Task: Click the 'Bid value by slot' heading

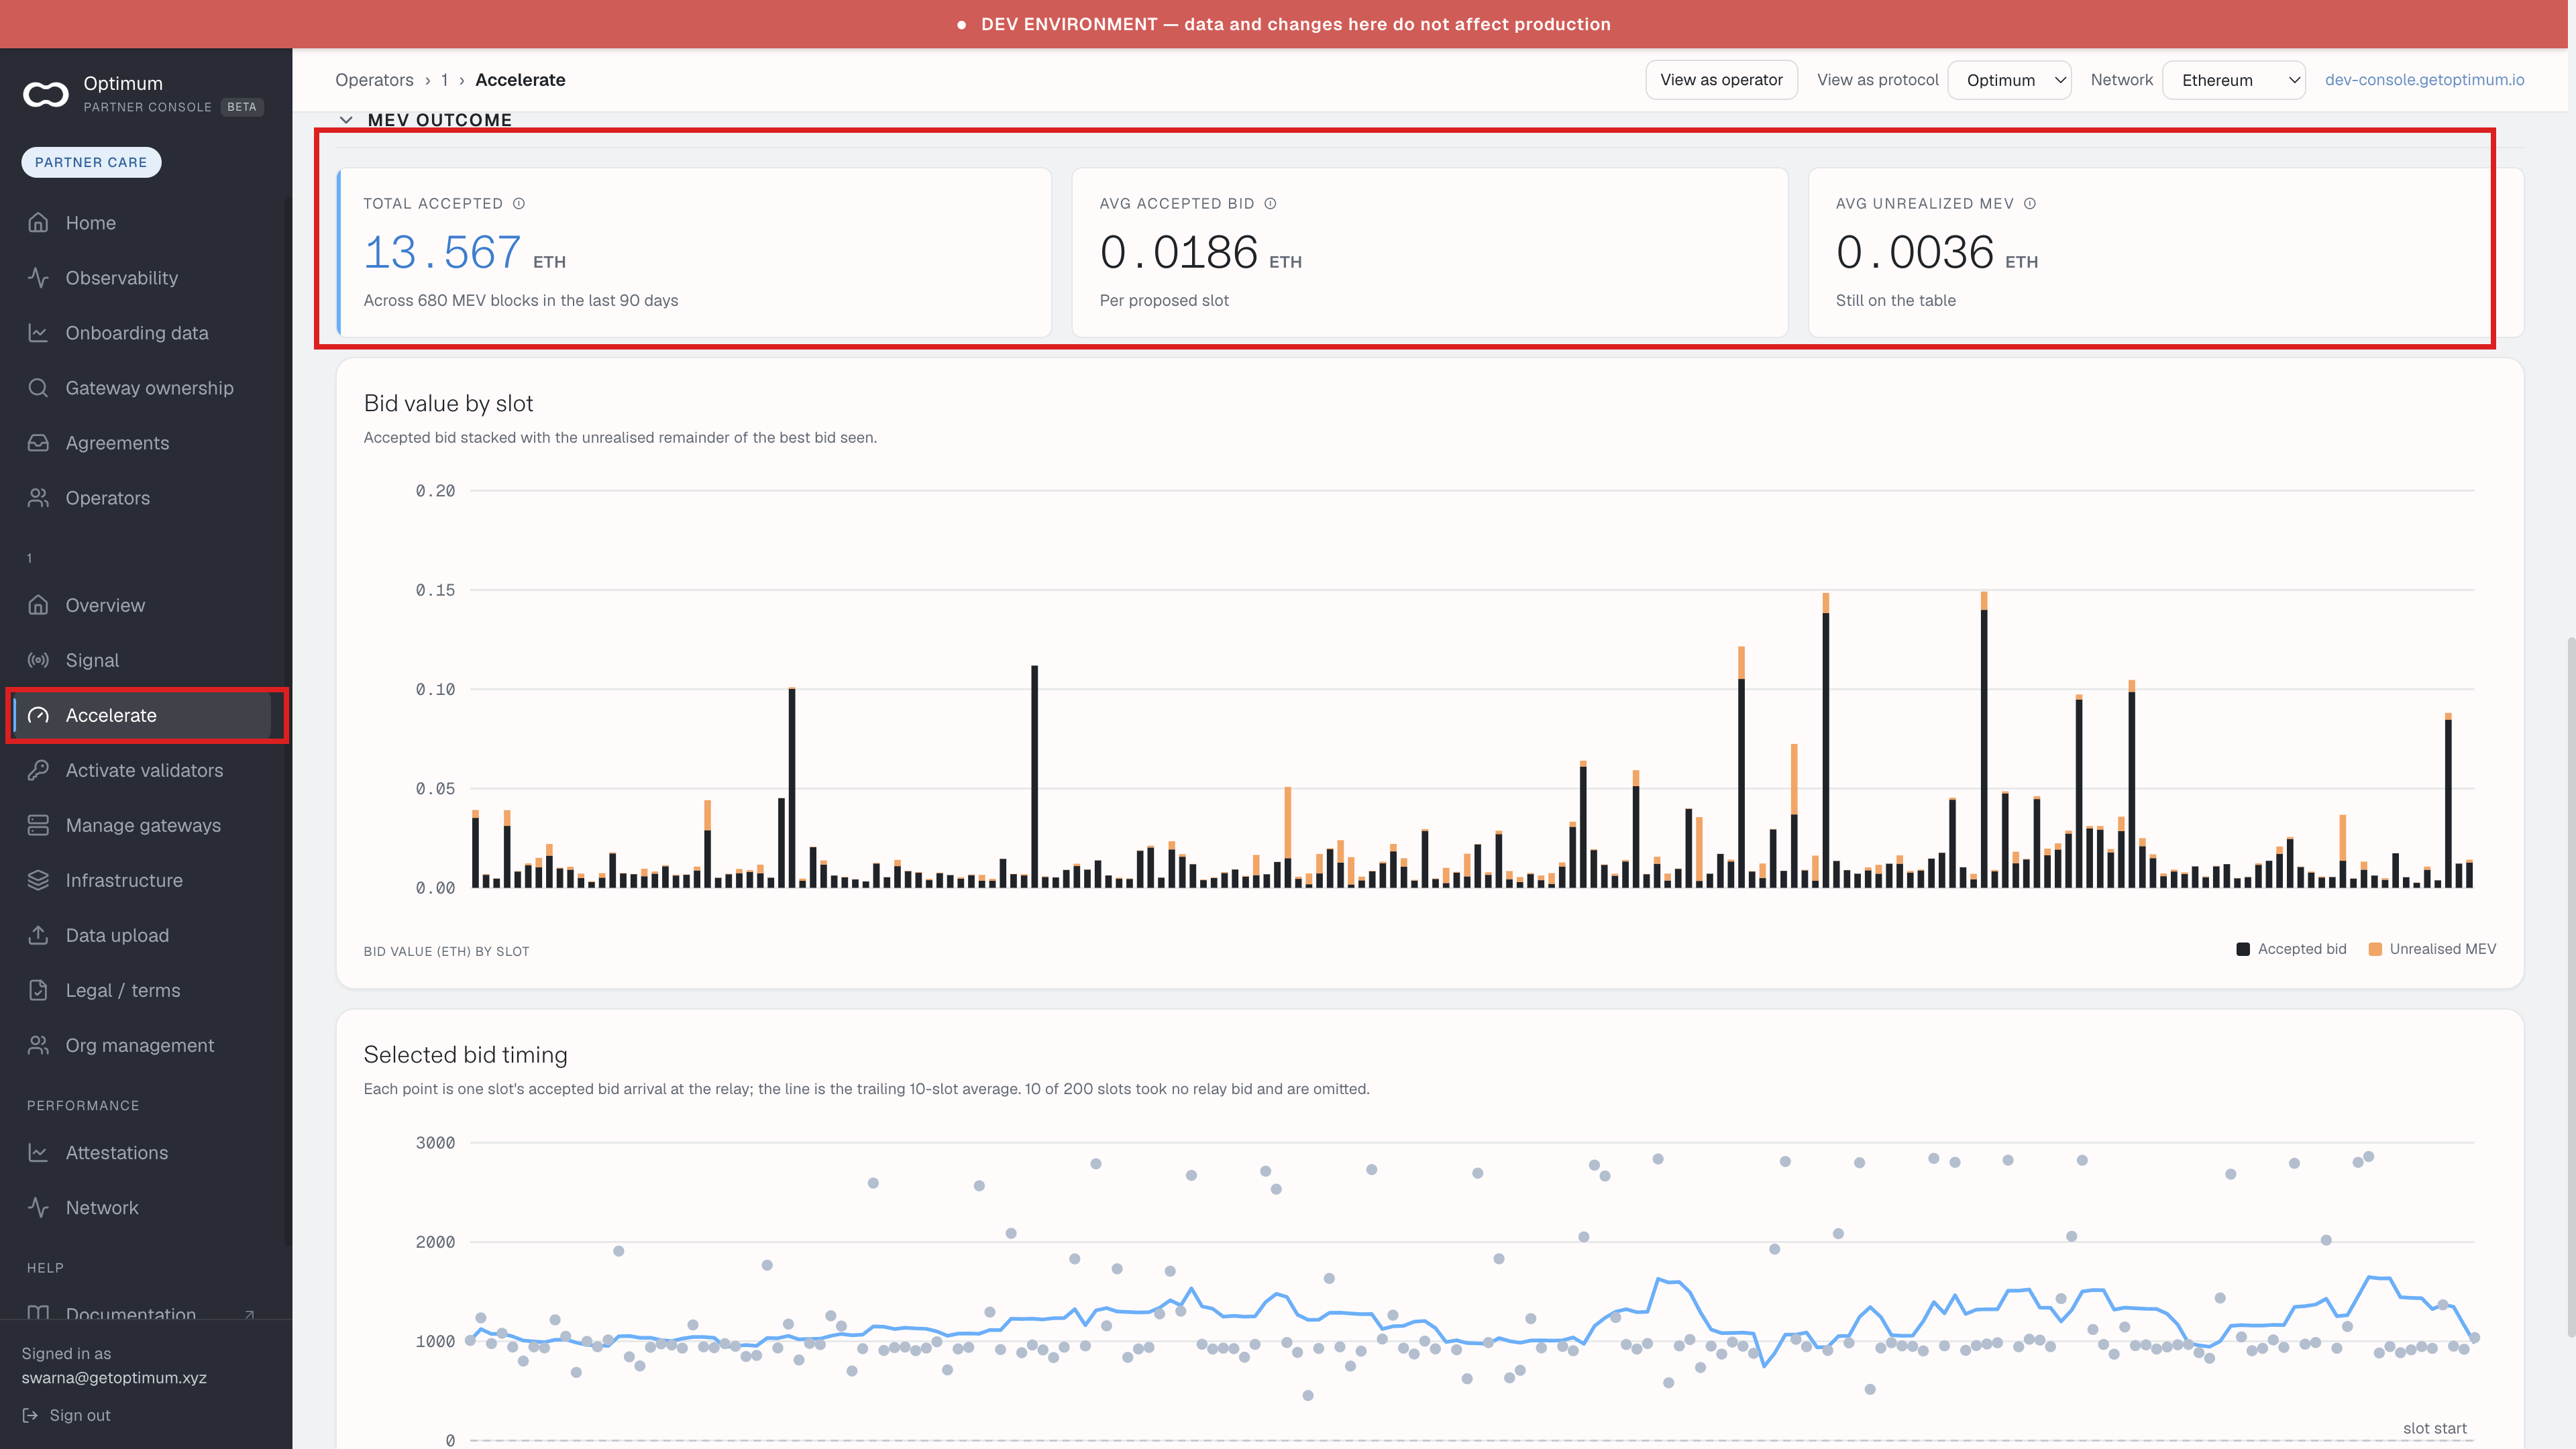Action: pos(448,403)
